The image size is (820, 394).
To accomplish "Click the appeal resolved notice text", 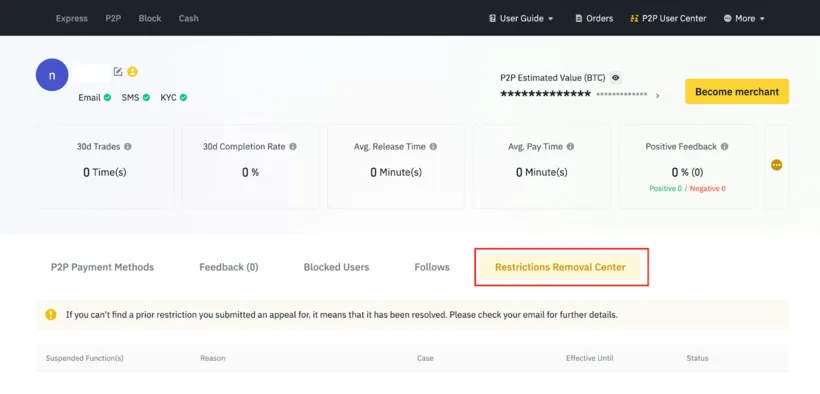I will click(x=341, y=315).
